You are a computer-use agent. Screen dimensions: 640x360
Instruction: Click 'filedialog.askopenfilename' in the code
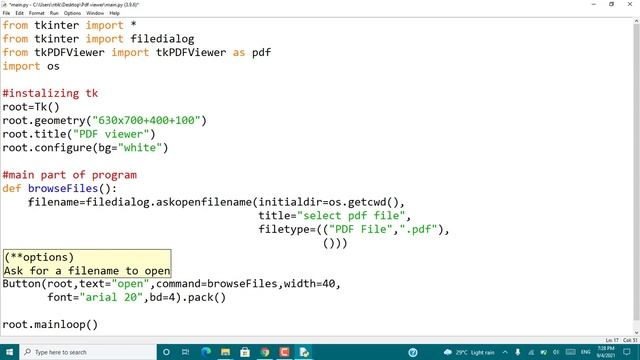[169, 202]
